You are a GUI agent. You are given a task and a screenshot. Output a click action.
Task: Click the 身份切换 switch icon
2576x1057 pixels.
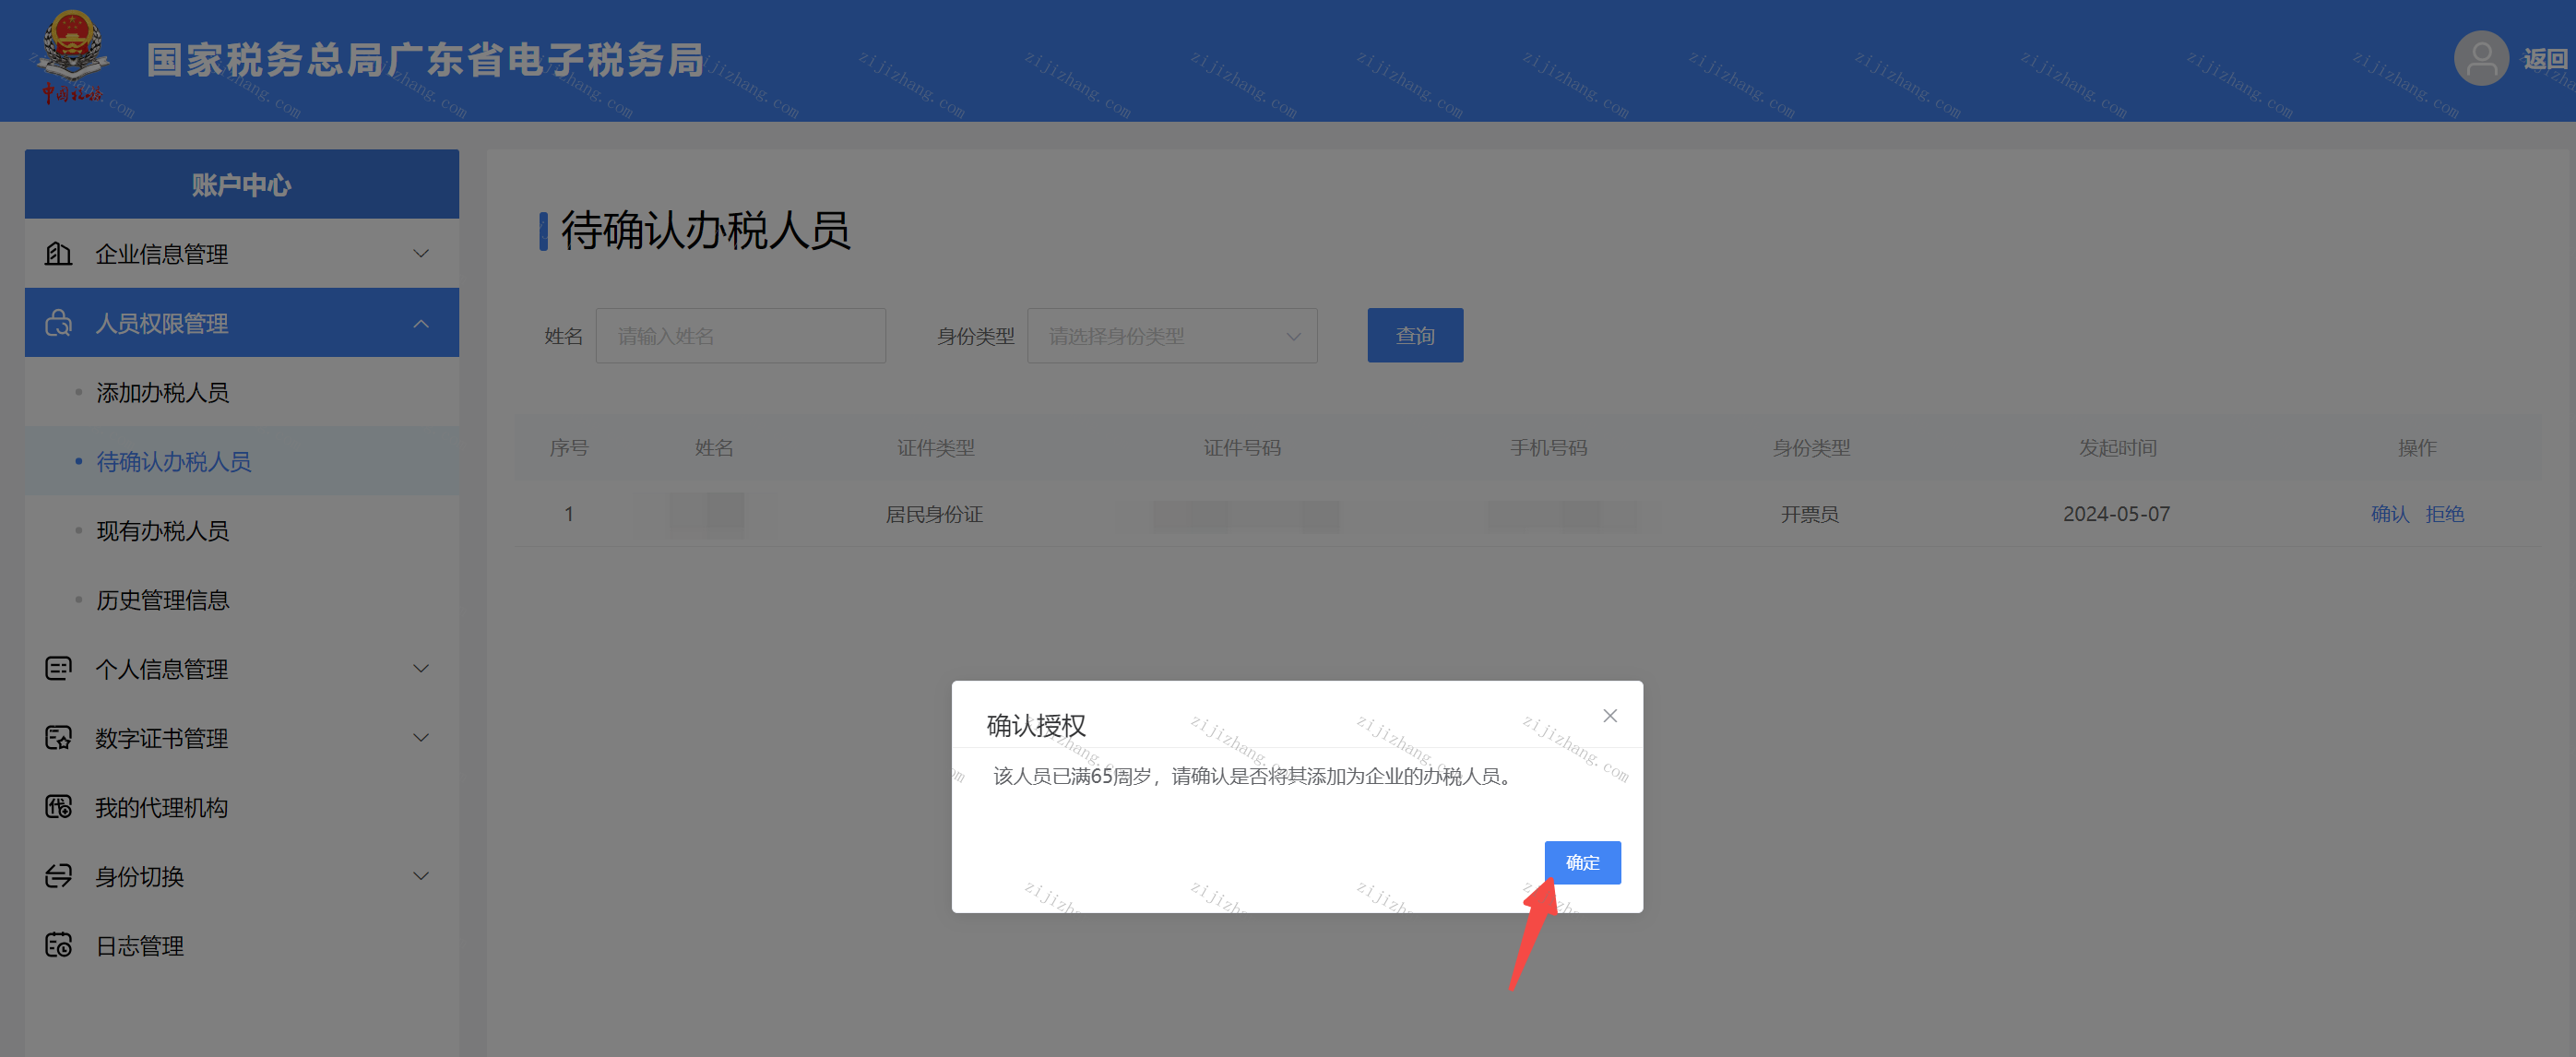click(59, 876)
